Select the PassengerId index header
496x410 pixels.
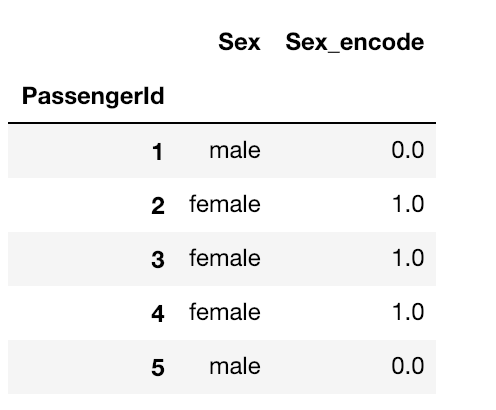(x=93, y=96)
